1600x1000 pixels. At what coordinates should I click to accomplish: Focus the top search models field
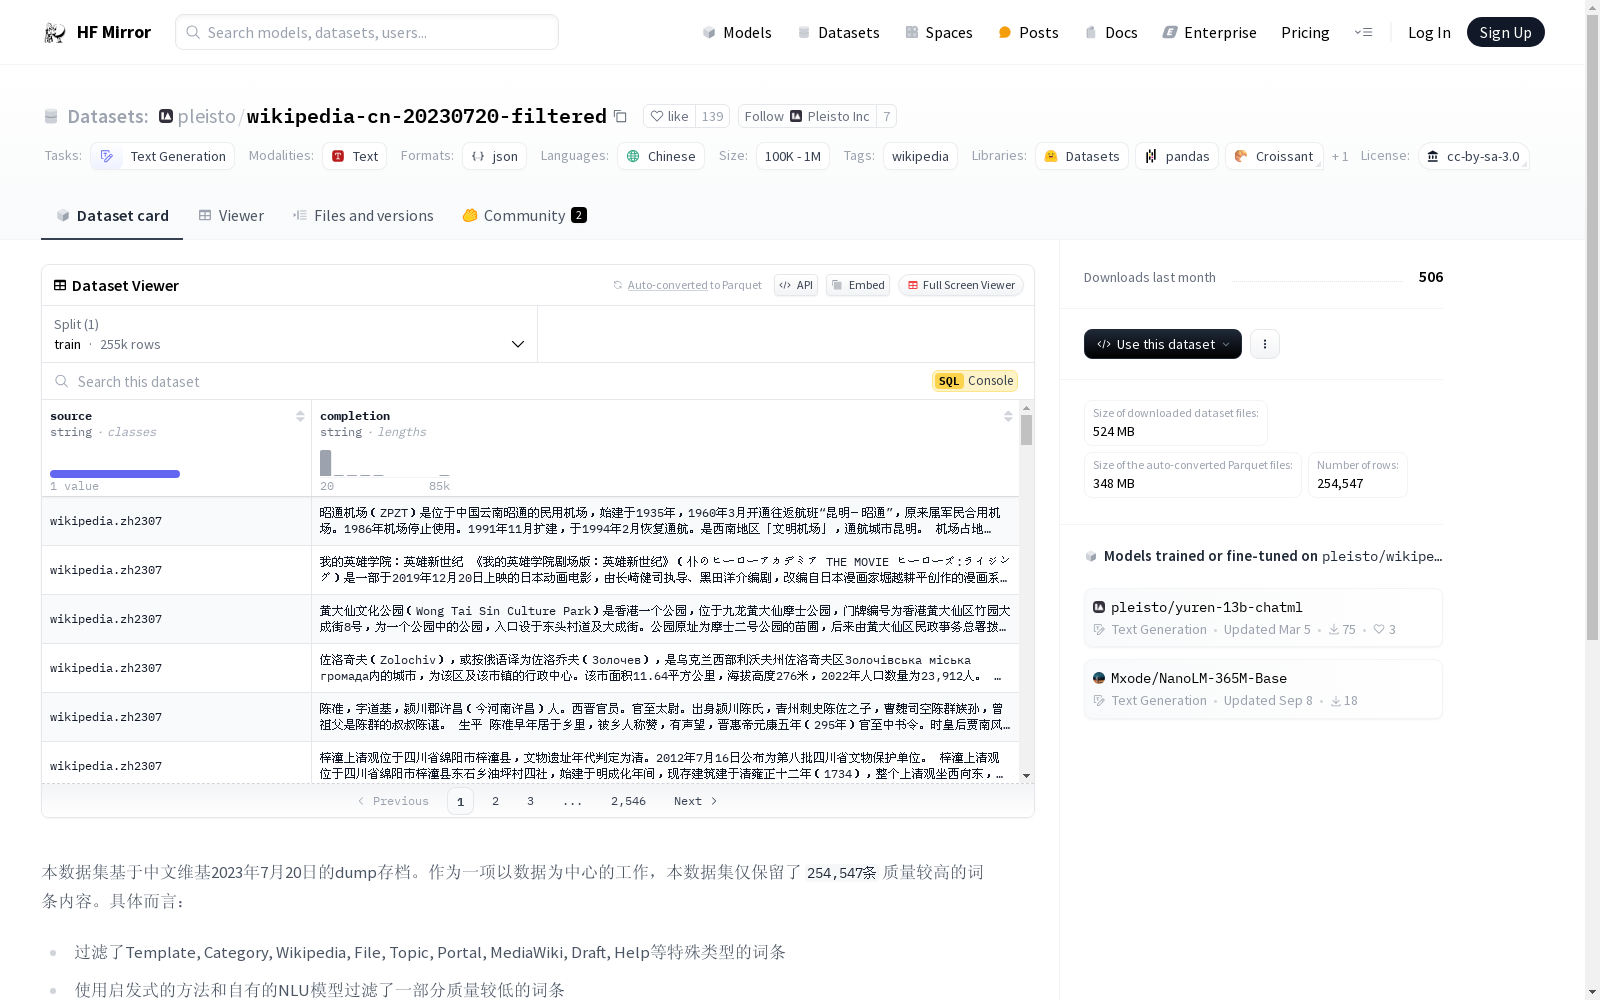tap(367, 32)
